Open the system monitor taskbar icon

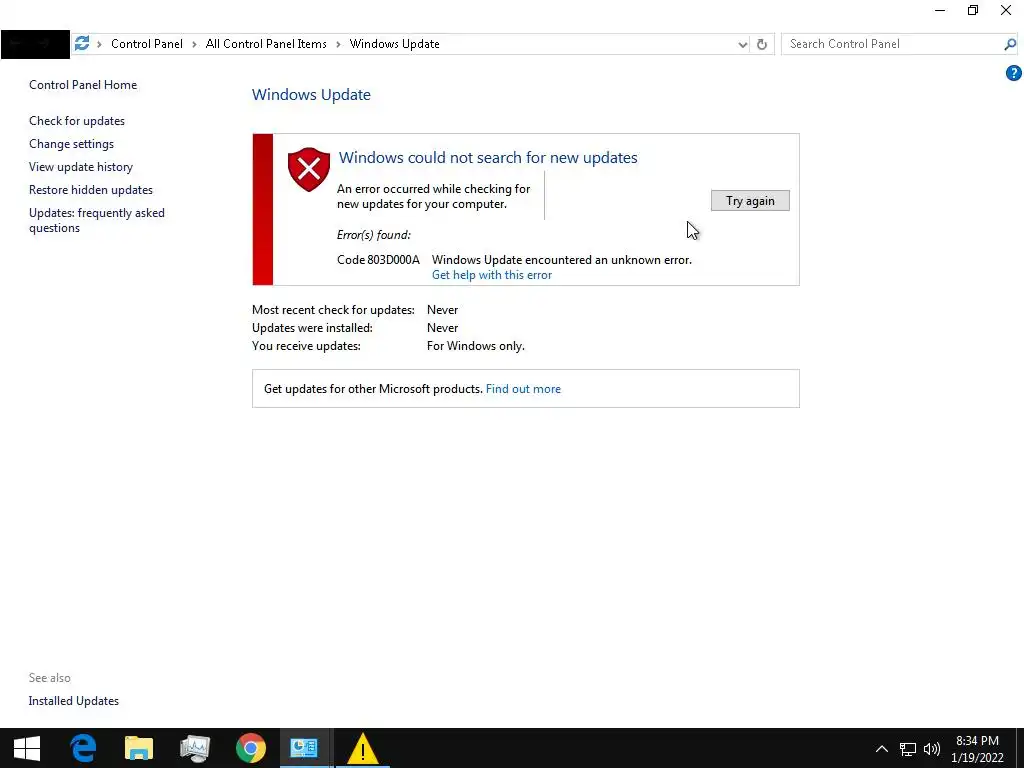(x=195, y=748)
